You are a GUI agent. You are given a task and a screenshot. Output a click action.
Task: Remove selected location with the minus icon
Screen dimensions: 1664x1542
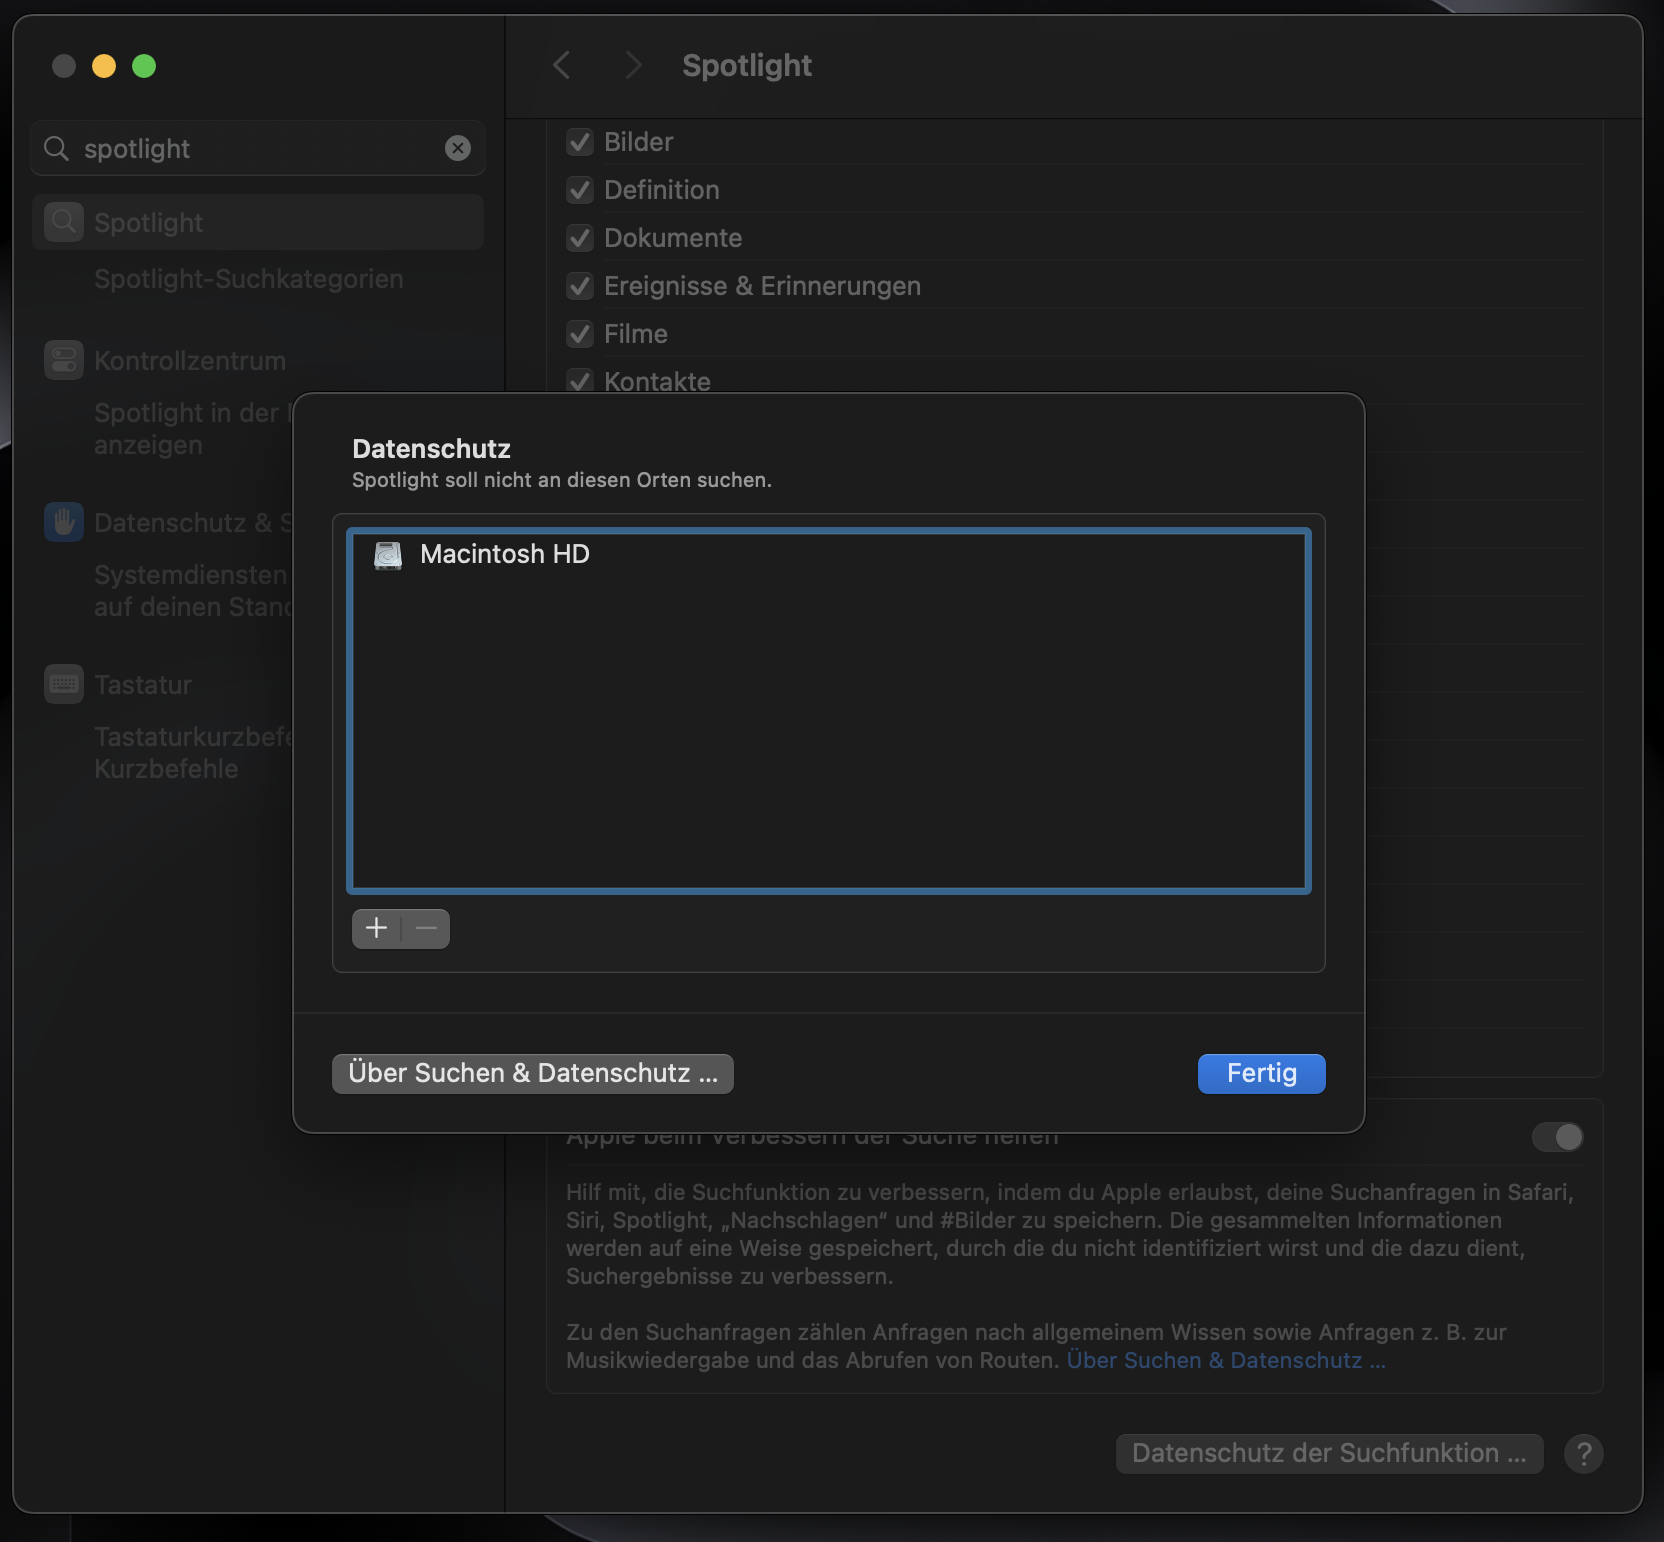coord(426,928)
